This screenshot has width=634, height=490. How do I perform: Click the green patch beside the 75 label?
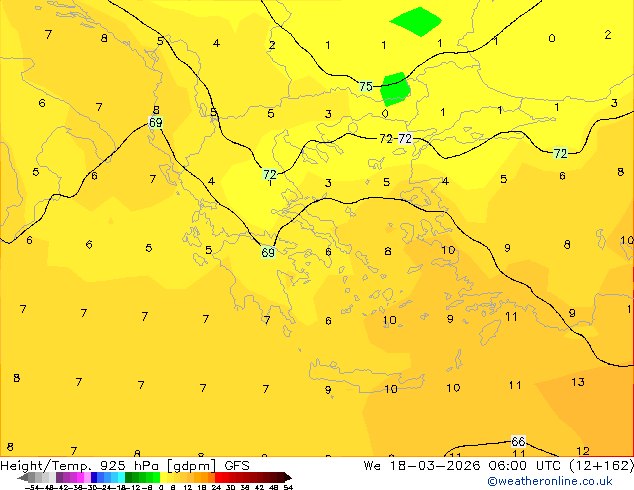(395, 89)
